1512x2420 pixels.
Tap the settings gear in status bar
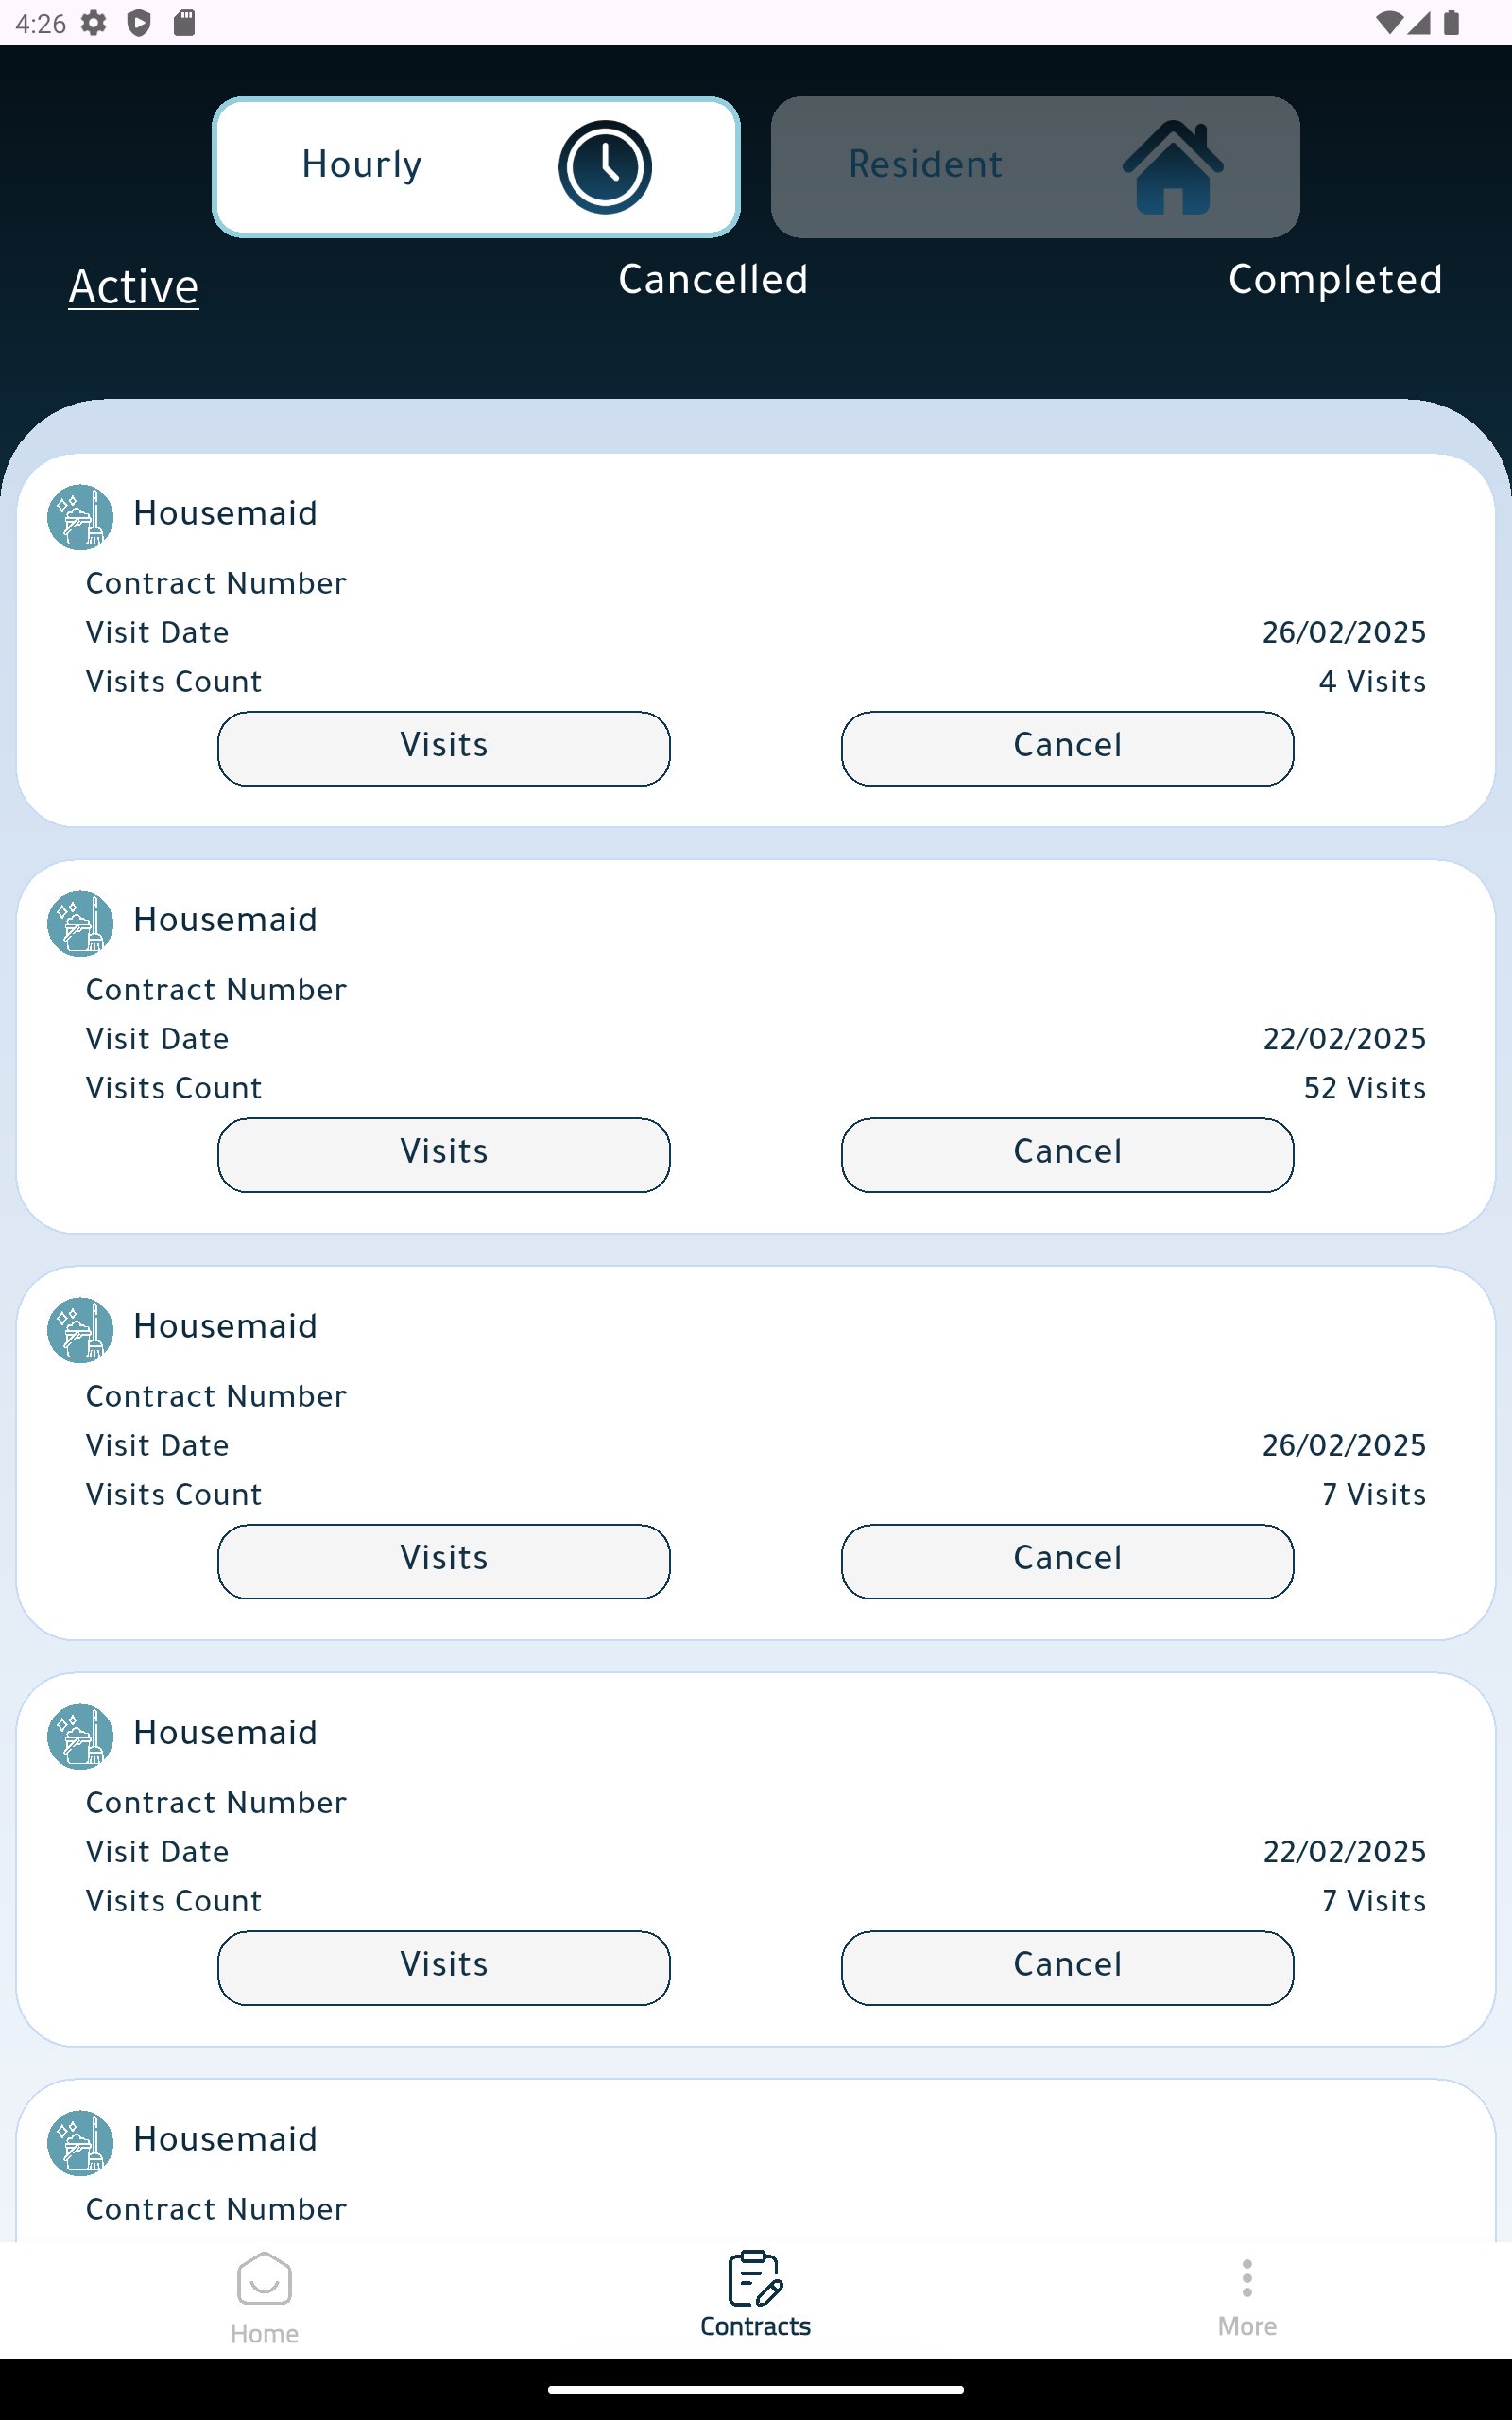click(x=94, y=22)
